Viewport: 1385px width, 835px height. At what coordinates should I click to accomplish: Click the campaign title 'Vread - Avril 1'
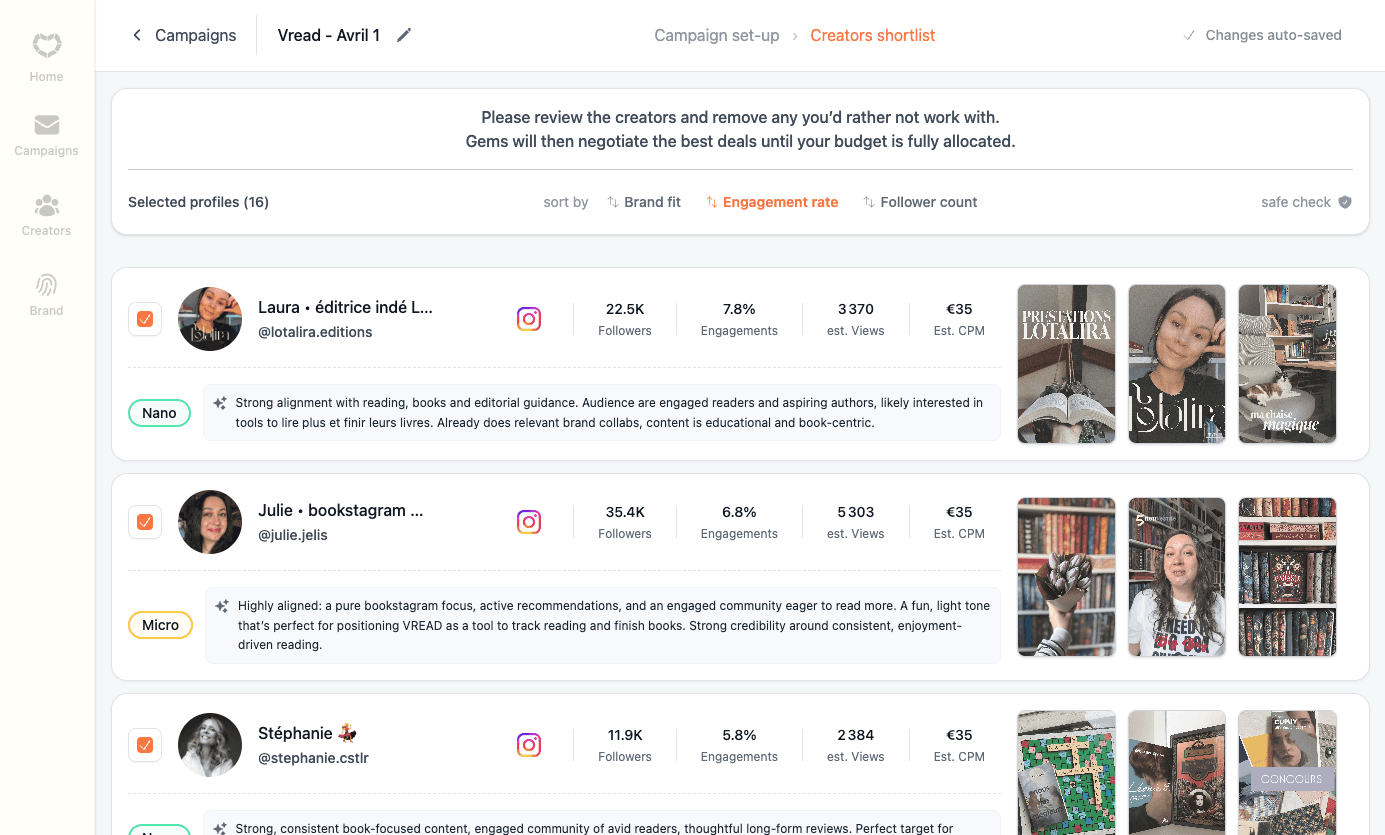click(x=329, y=36)
